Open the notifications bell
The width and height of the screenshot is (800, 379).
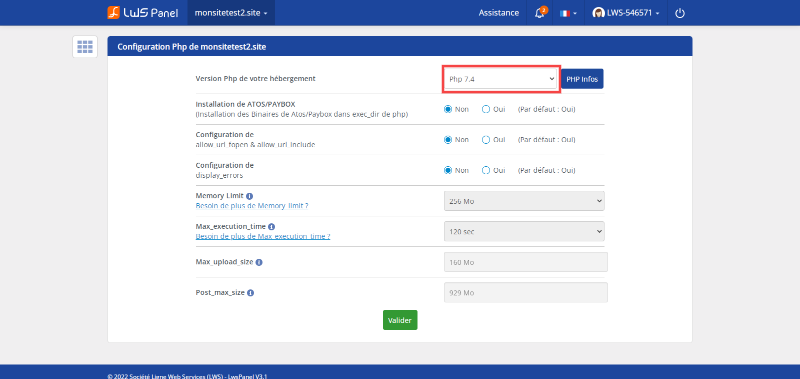pos(539,13)
